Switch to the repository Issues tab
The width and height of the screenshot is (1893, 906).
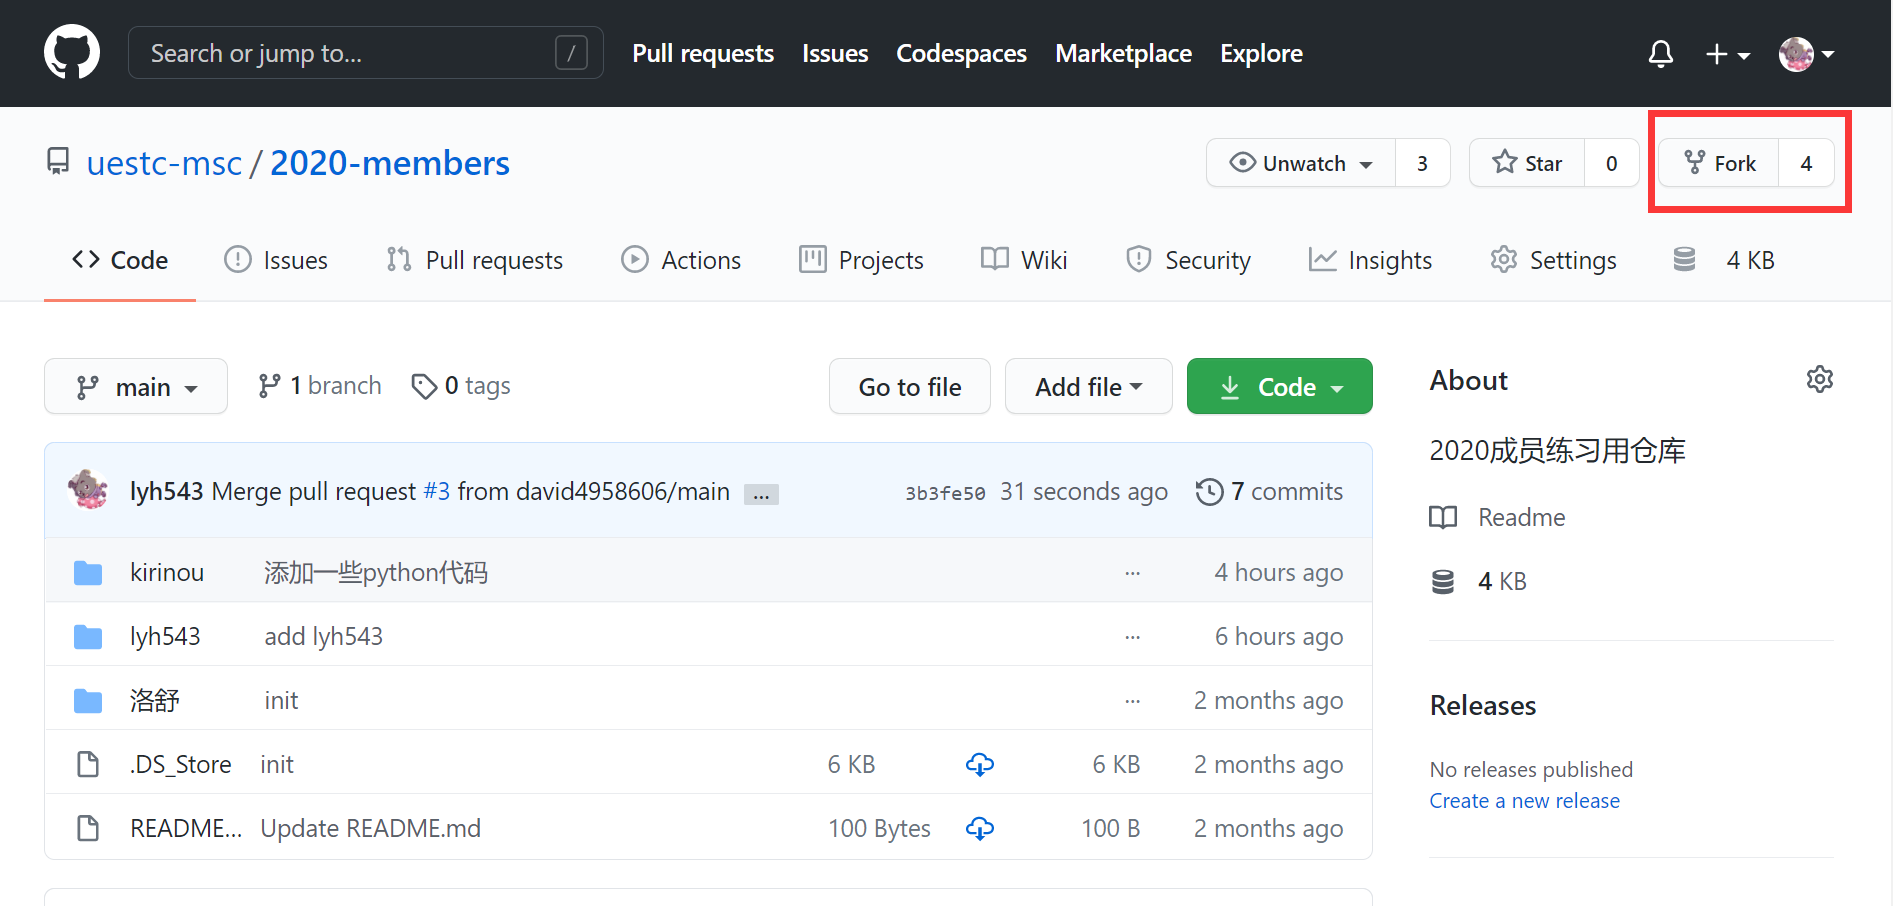[276, 260]
